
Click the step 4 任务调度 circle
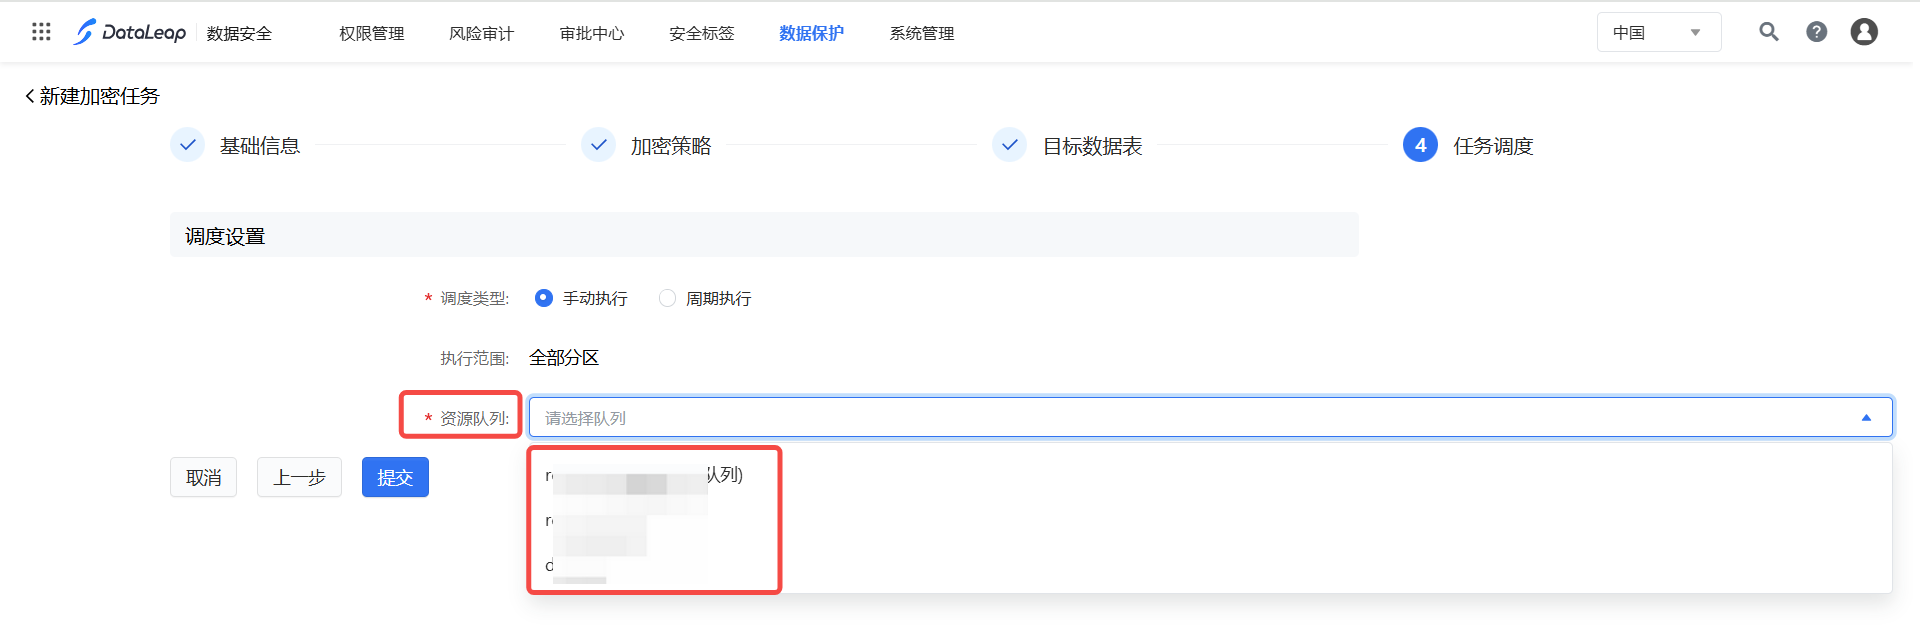[x=1420, y=145]
